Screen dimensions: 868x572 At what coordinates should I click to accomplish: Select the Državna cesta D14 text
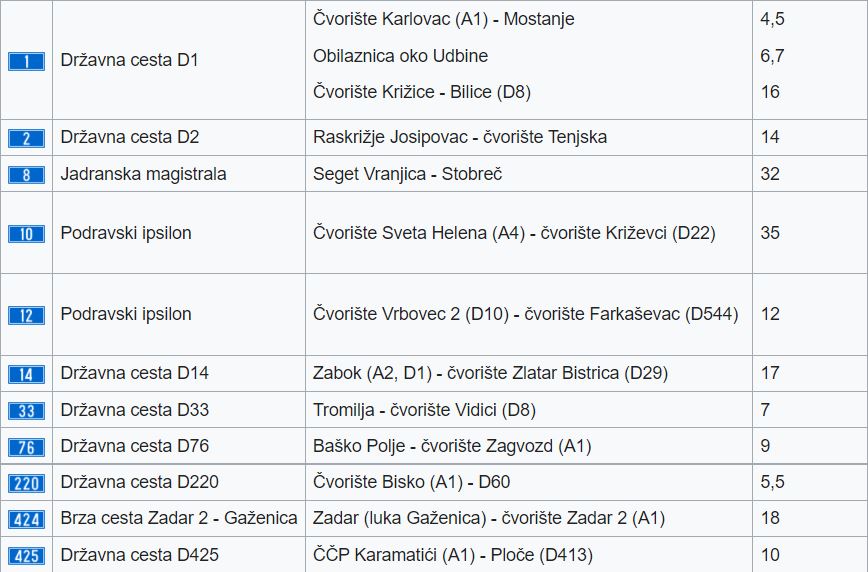click(135, 373)
